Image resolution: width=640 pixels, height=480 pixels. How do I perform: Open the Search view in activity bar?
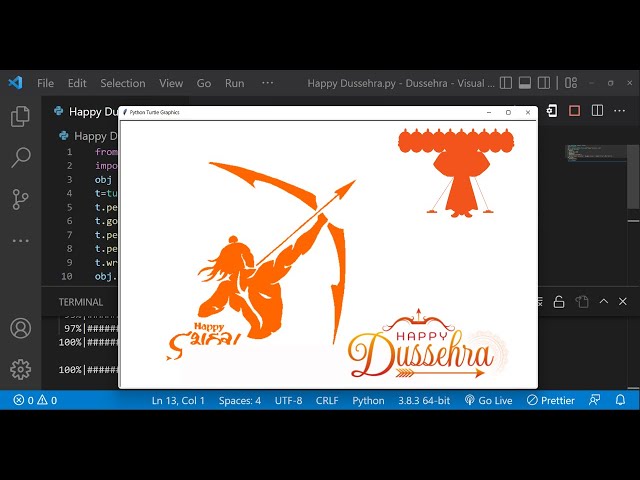[x=20, y=158]
